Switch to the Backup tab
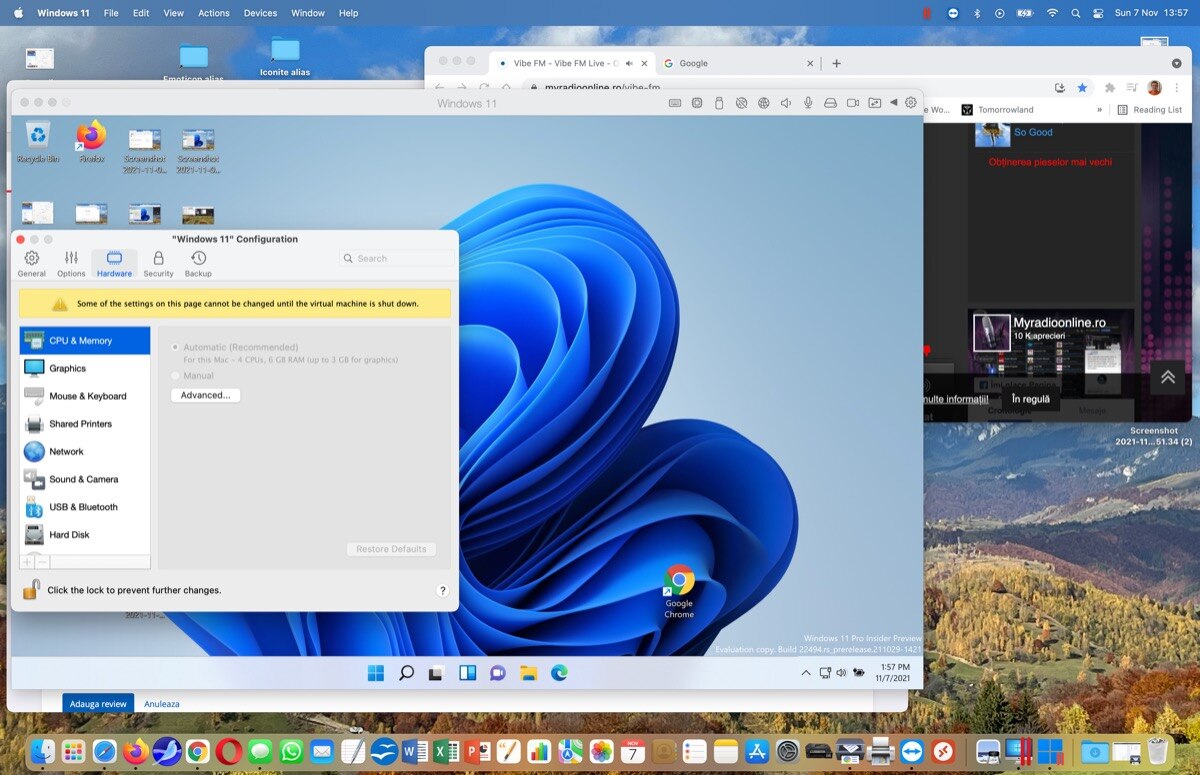The height and width of the screenshot is (775, 1200). pyautogui.click(x=198, y=264)
